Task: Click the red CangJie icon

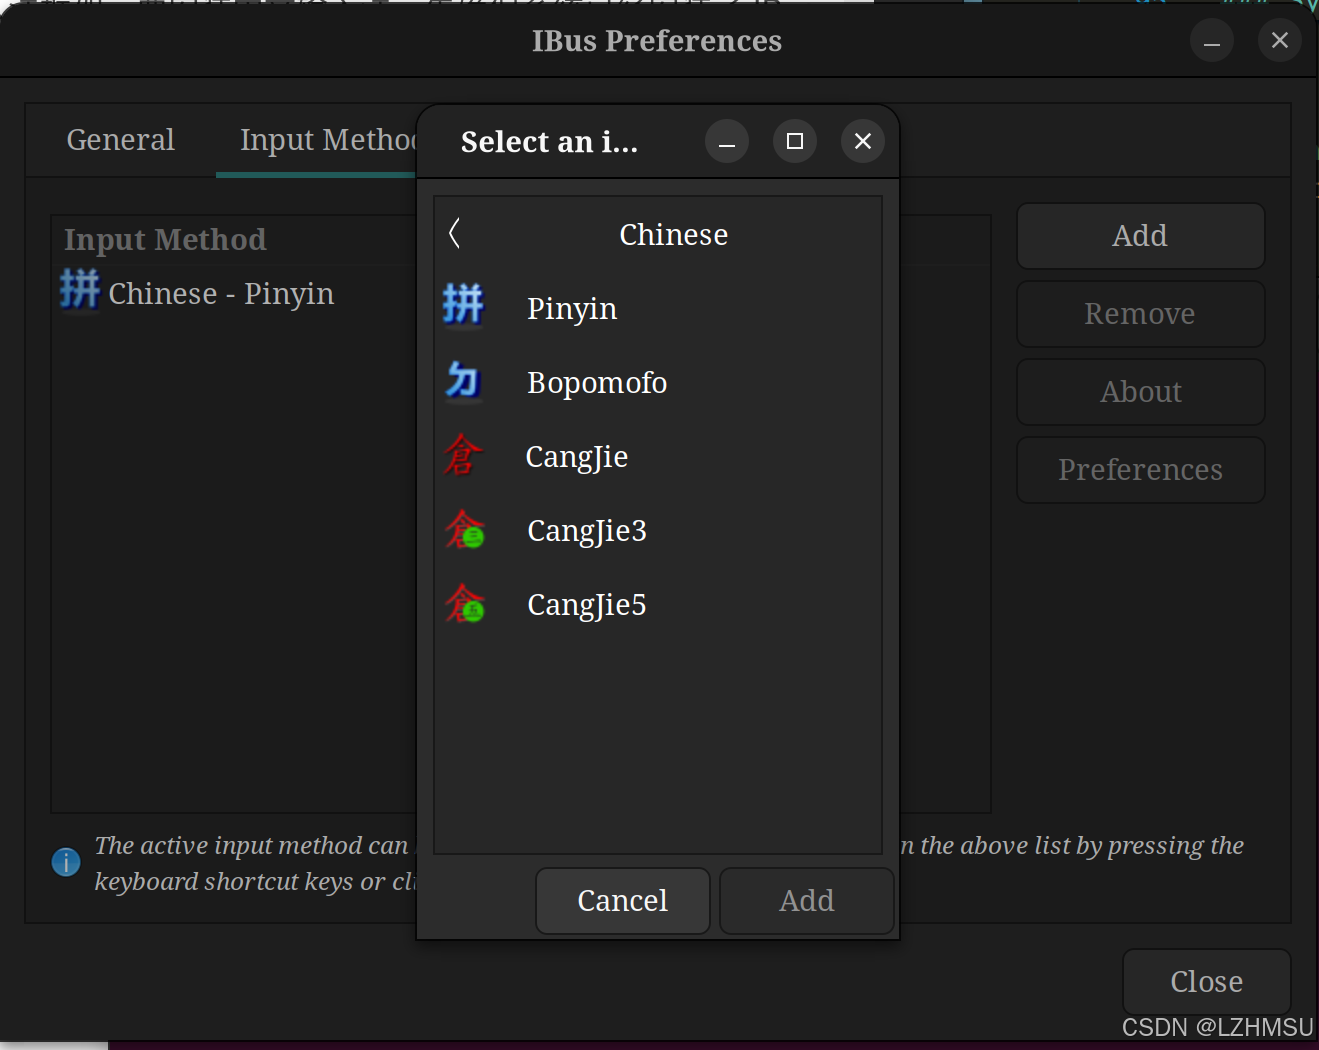Action: (463, 454)
